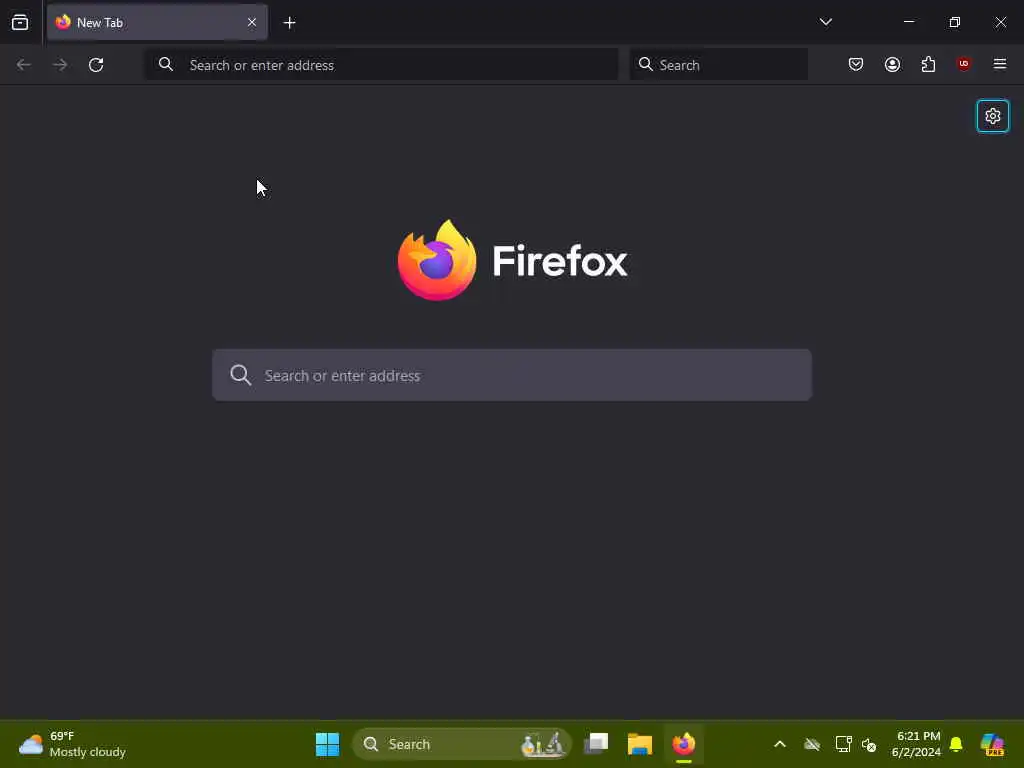Open the uBlock Origin extension icon
This screenshot has width=1024, height=768.
pos(963,63)
